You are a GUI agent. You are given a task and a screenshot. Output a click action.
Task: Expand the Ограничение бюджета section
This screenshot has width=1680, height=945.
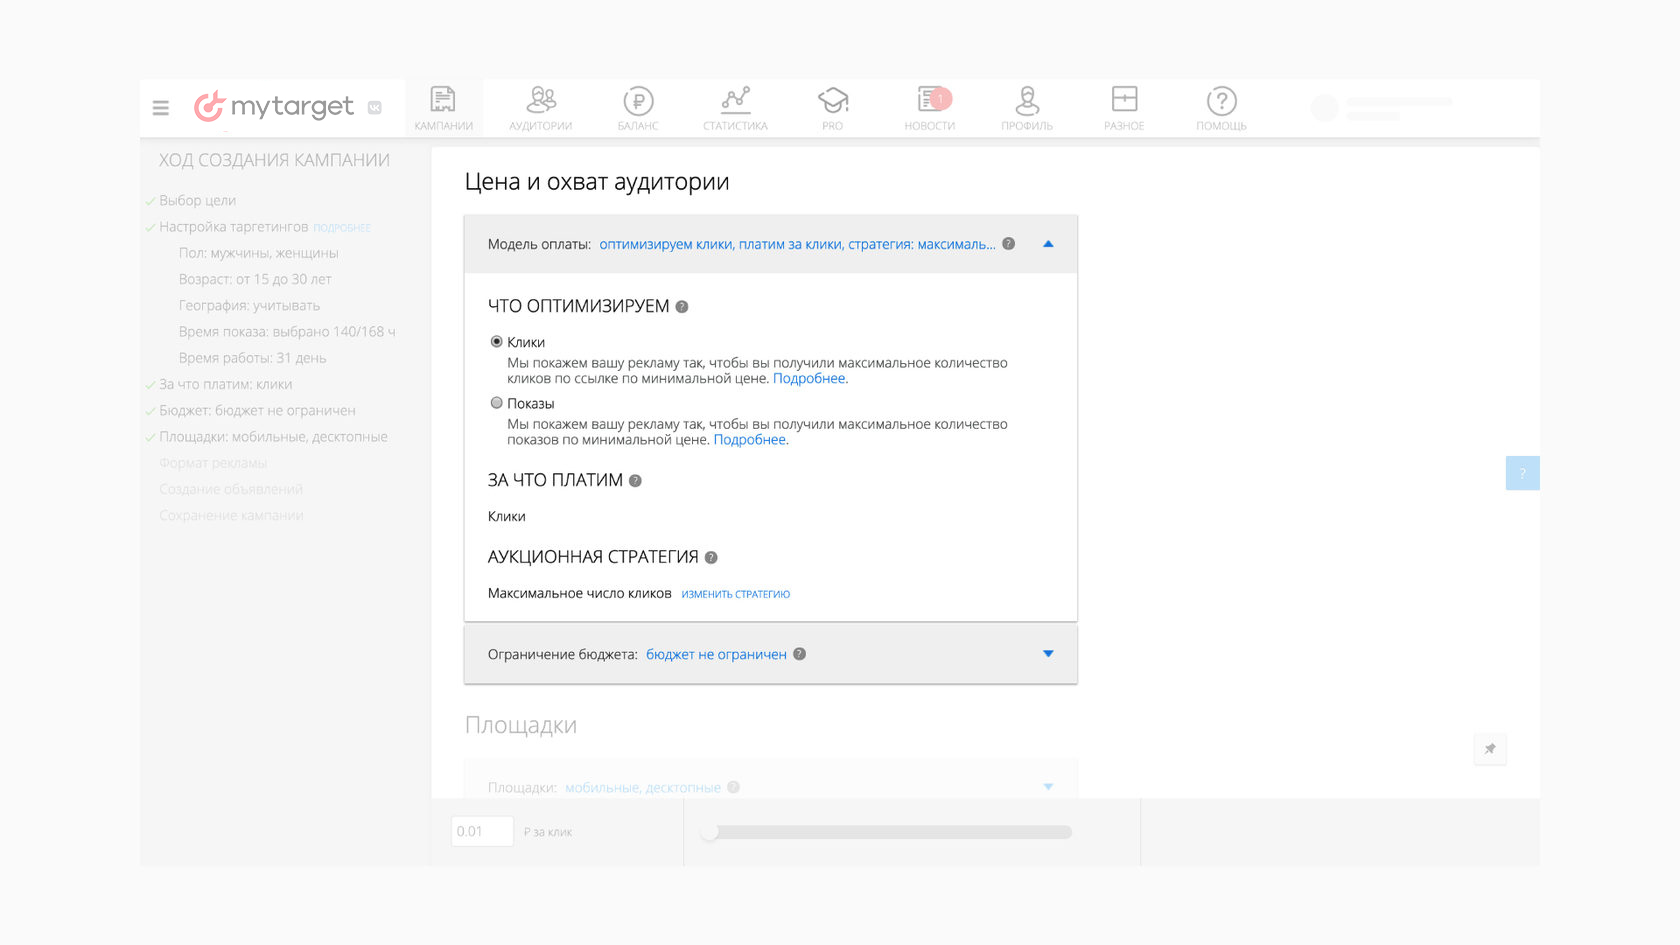pyautogui.click(x=1048, y=654)
